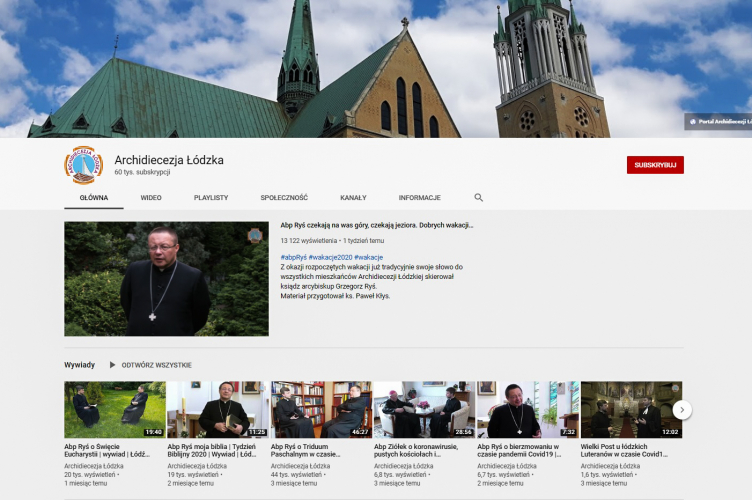Screen dimensions: 752x500
Task: Click the '44 tys. wyświetleń' text
Action: pos(296,475)
